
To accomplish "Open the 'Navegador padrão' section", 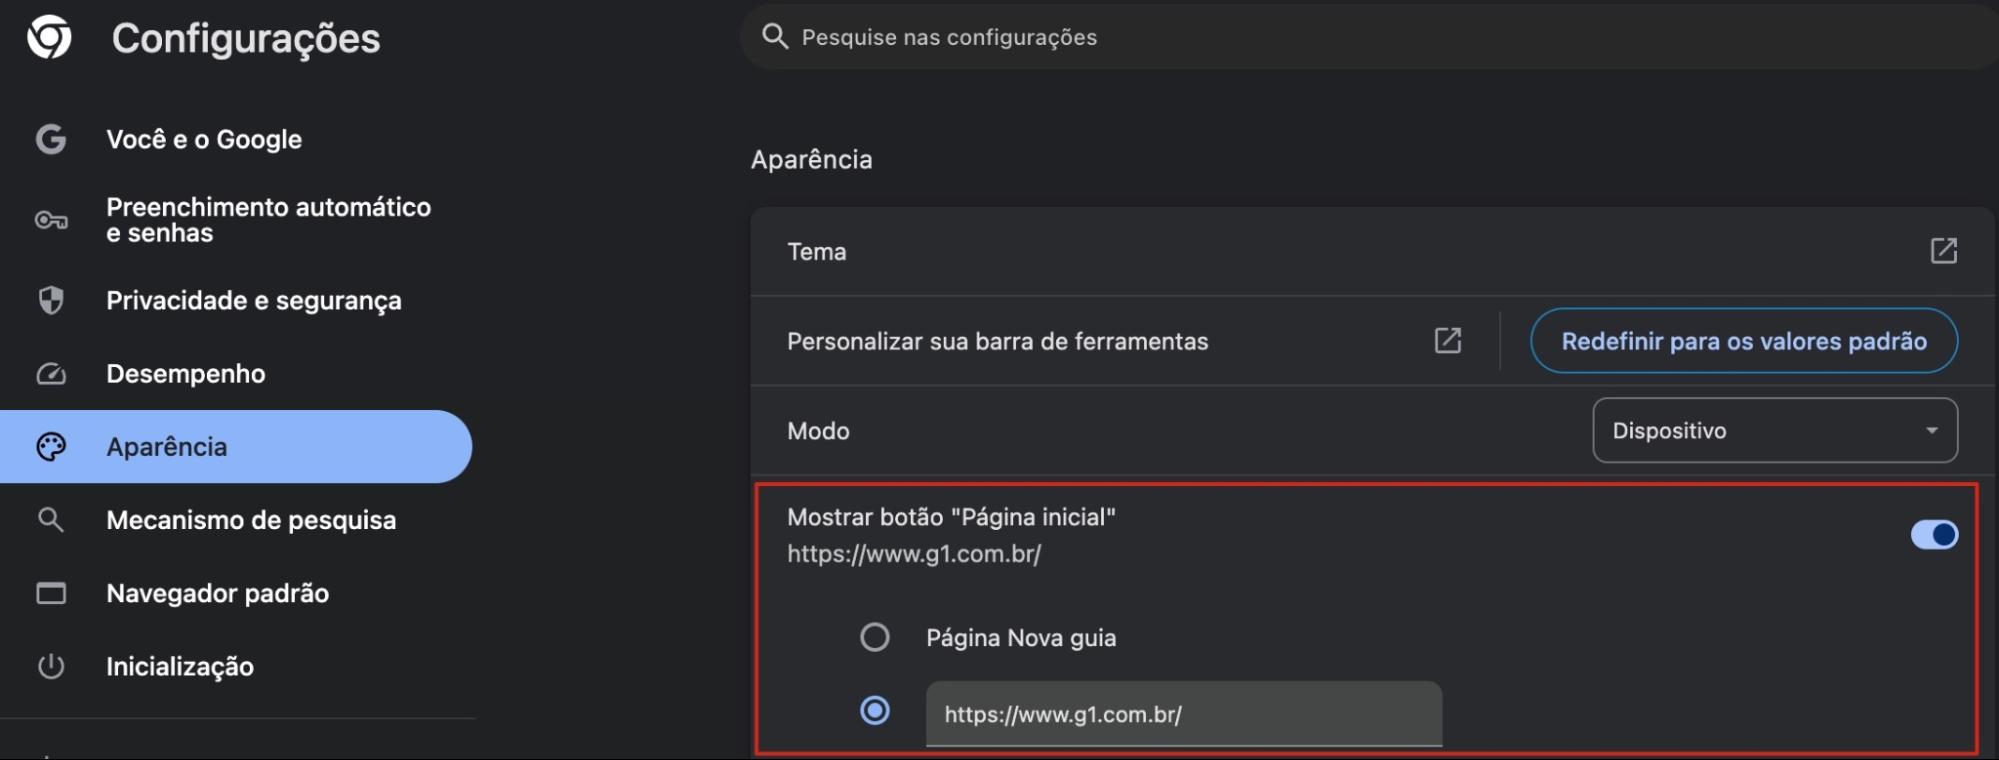I will point(217,593).
